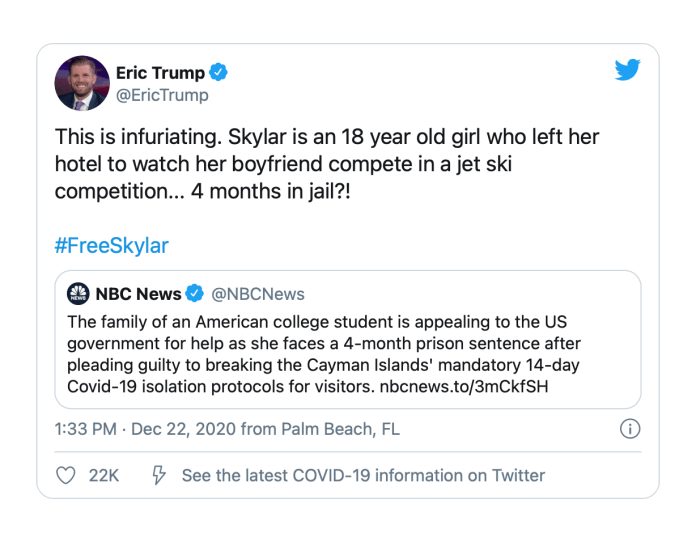This screenshot has height=542, width=696.
Task: Click the NBC News peacock avatar
Action: pos(78,293)
